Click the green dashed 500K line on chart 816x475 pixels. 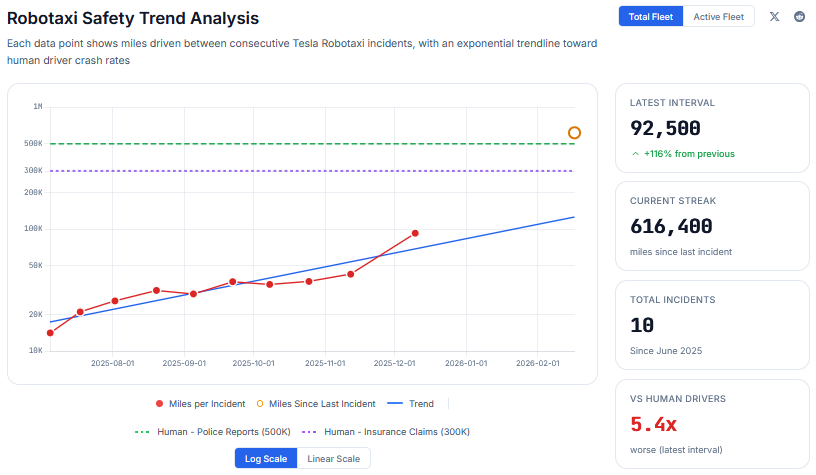[300, 144]
